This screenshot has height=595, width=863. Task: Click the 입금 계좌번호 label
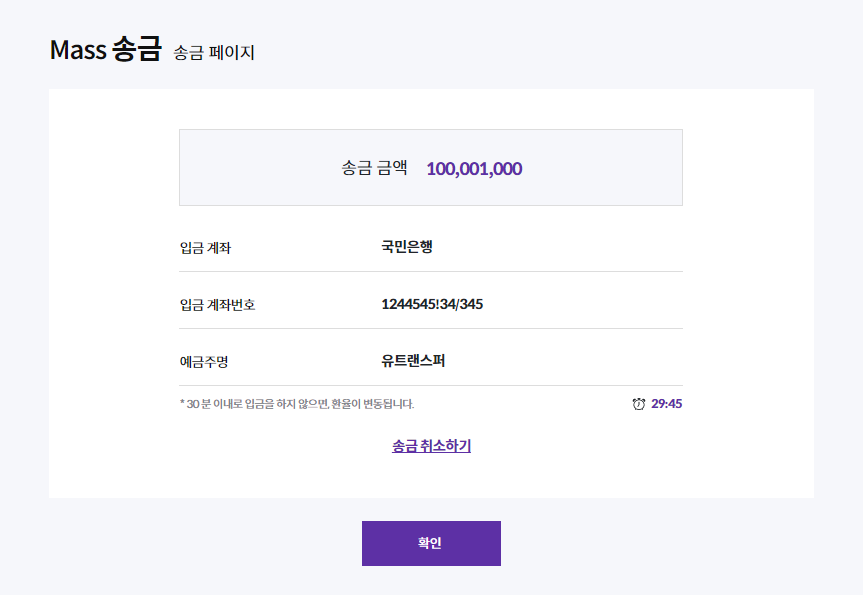(217, 304)
